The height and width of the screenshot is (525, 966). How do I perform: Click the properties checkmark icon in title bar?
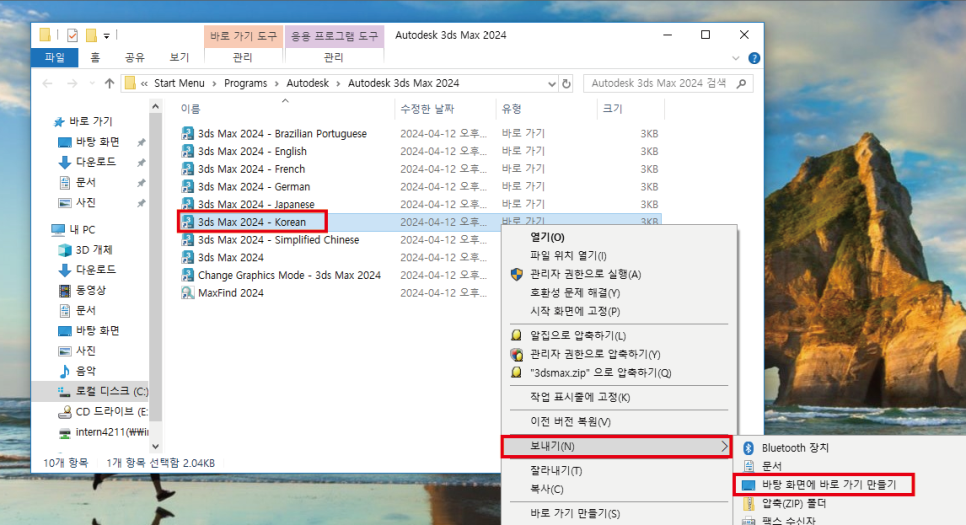73,35
